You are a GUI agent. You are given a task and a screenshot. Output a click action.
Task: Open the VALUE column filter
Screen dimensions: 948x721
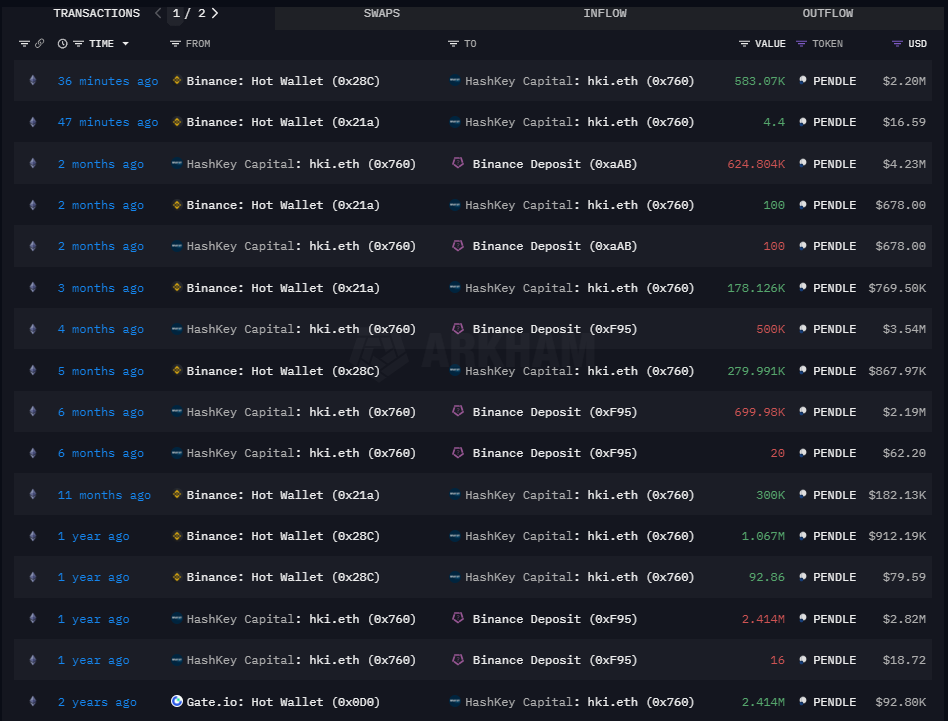pos(744,44)
